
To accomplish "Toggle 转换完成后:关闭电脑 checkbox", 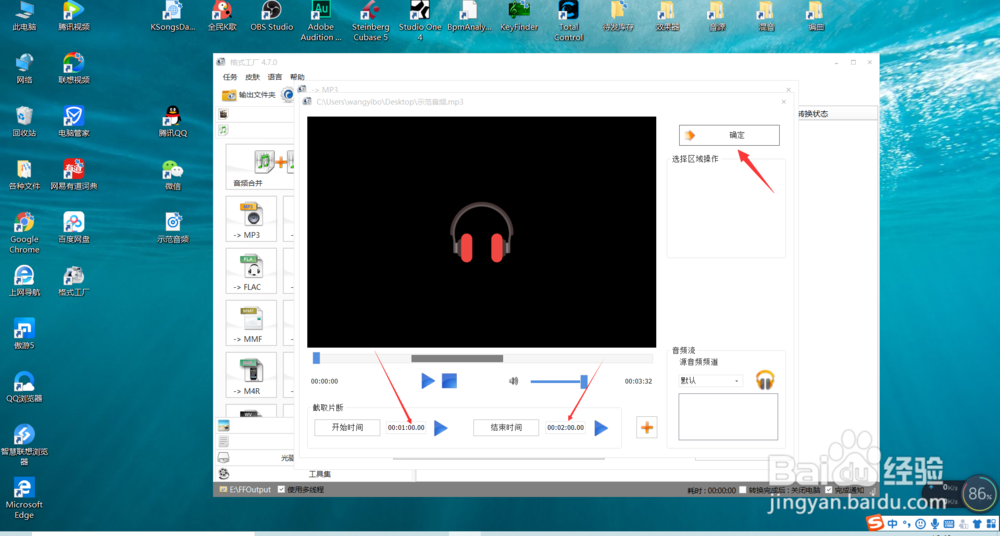I will click(x=742, y=490).
